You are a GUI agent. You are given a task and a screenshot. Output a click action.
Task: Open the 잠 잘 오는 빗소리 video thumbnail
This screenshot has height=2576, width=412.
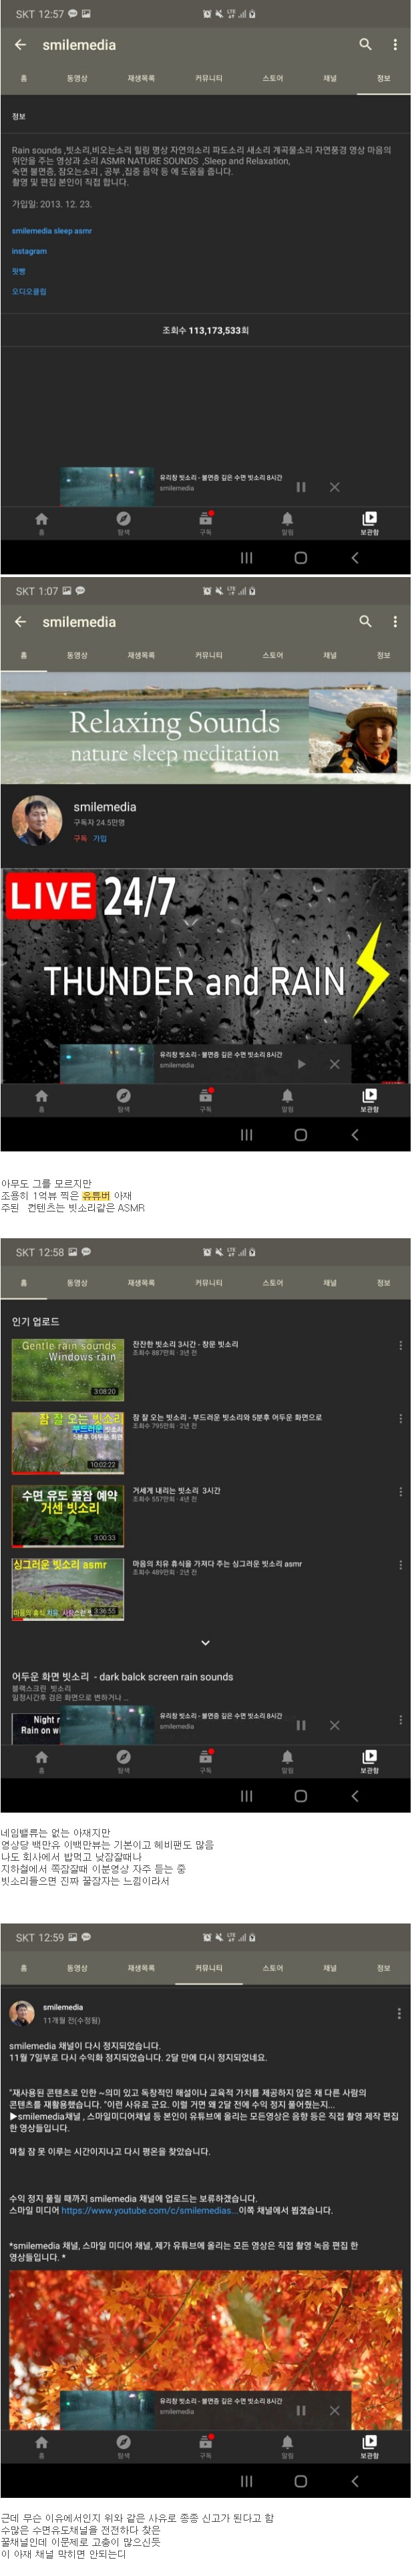pyautogui.click(x=68, y=1443)
